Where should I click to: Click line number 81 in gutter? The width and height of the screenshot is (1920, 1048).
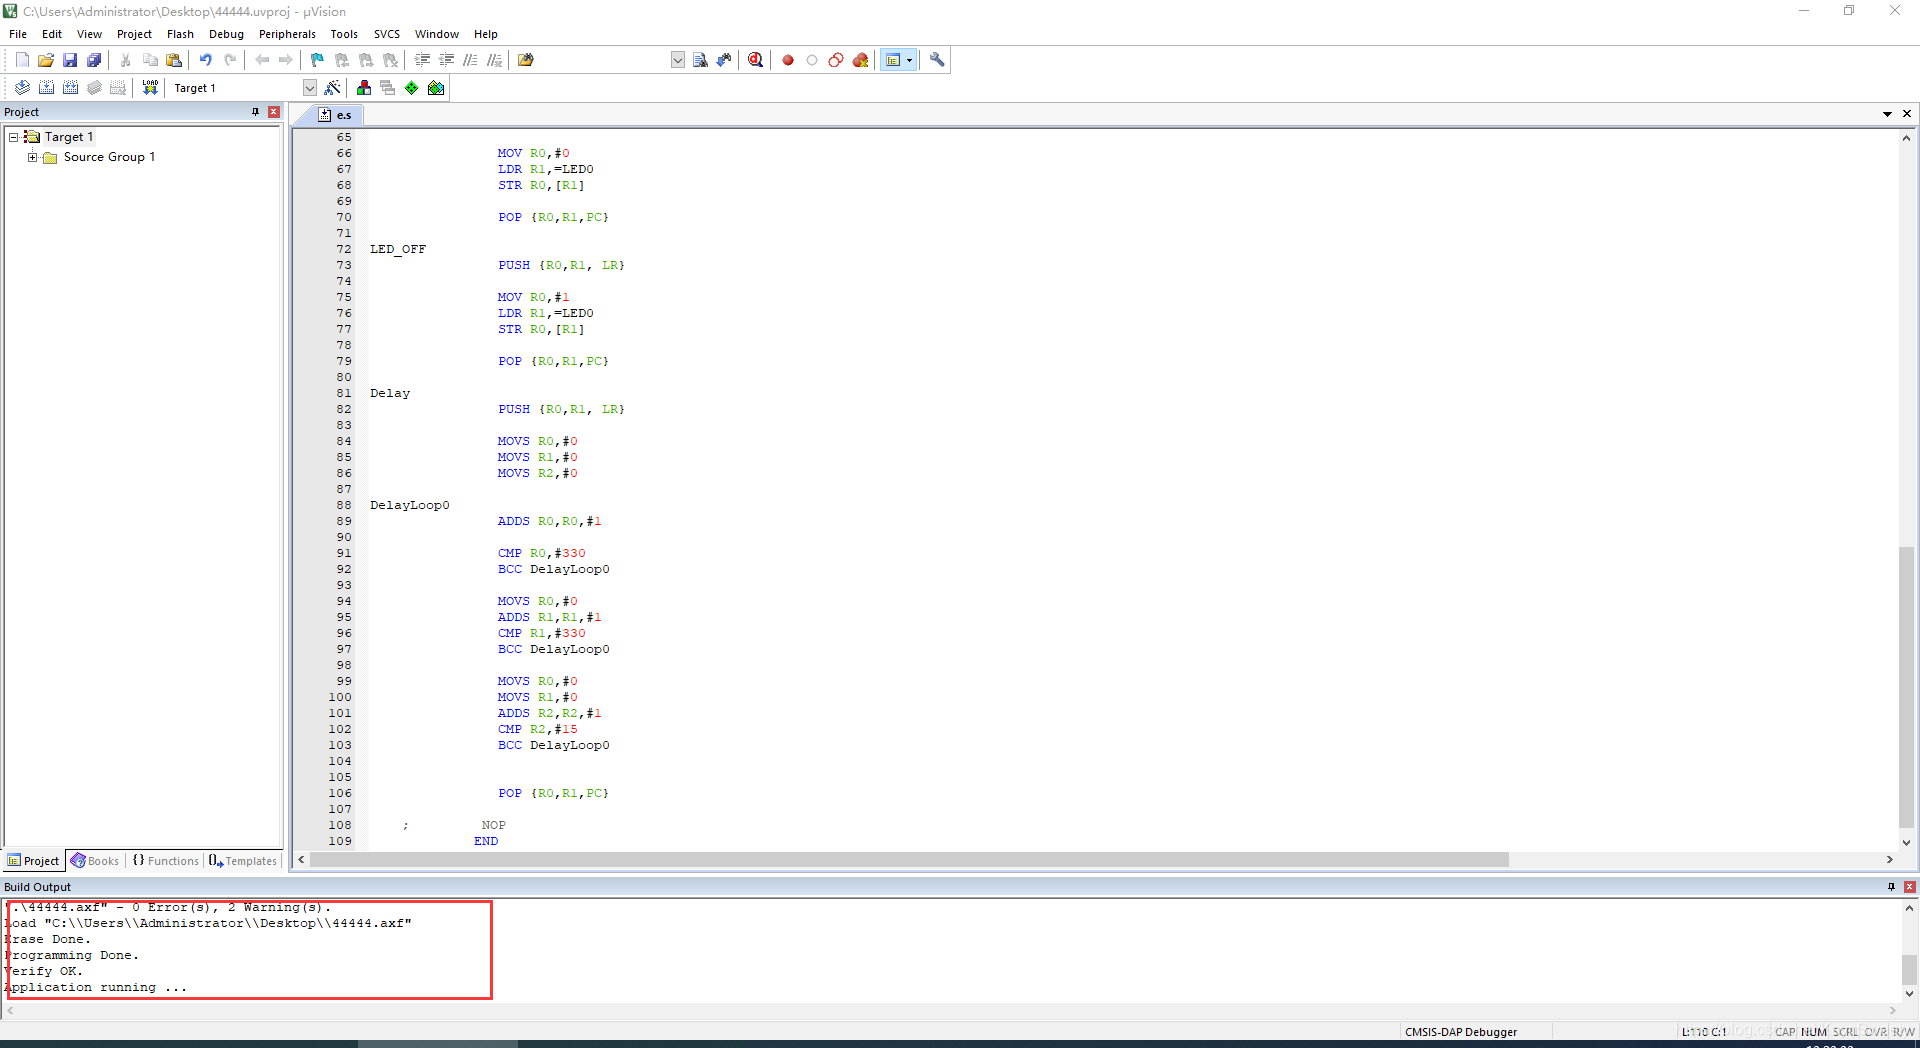point(344,393)
